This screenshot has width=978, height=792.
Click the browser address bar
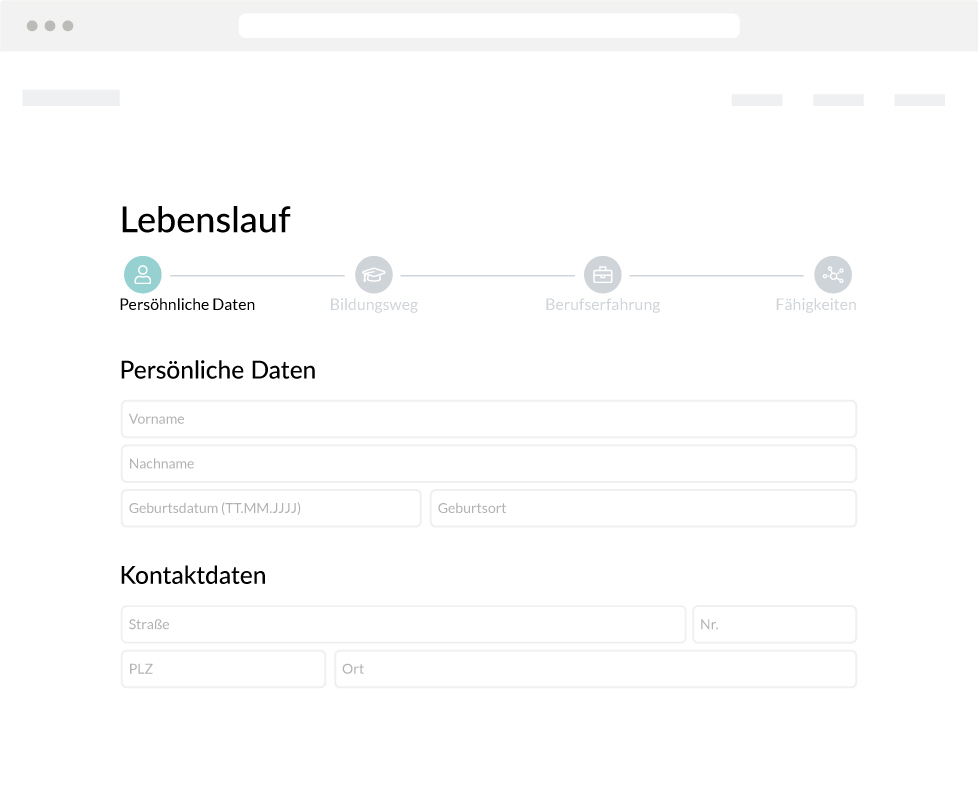(x=488, y=26)
